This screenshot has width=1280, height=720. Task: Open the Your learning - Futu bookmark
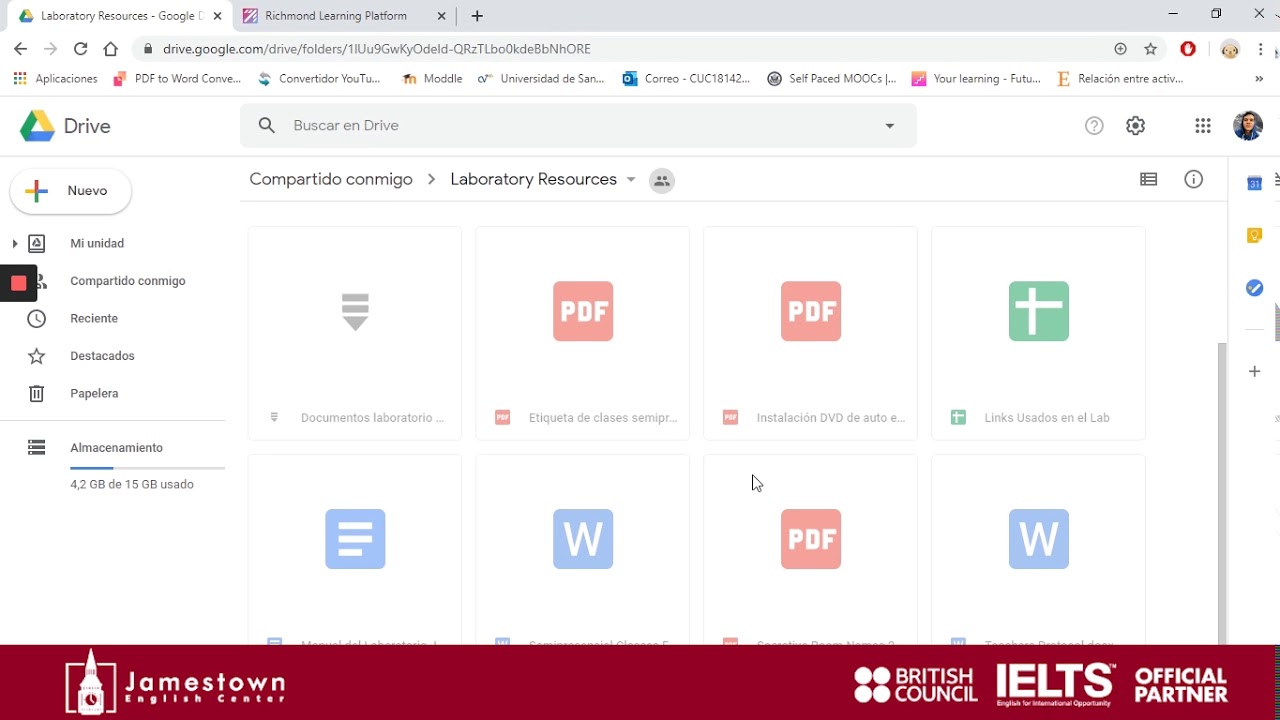coord(976,79)
